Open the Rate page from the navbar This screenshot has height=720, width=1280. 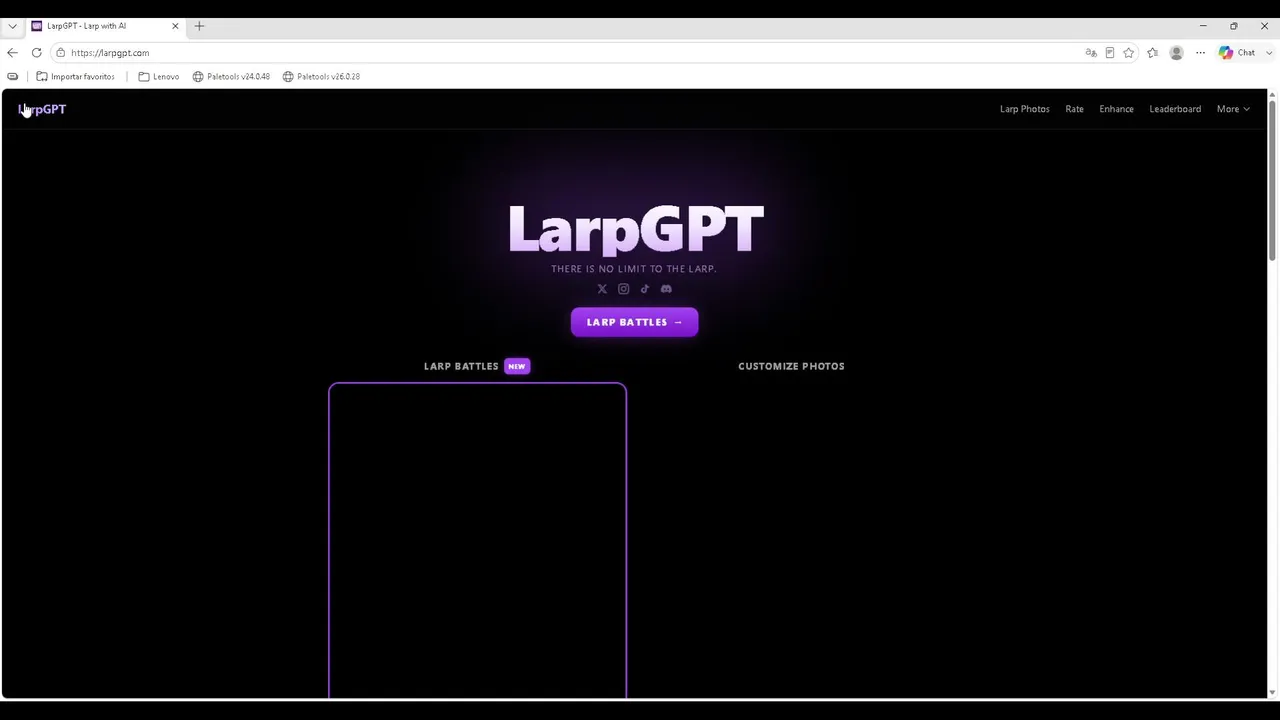pyautogui.click(x=1074, y=109)
